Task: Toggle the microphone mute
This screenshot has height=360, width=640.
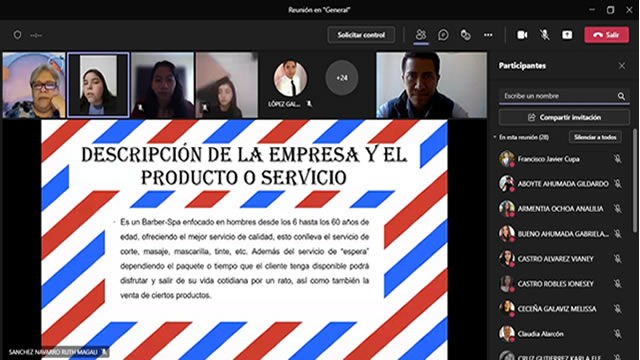Action: (x=544, y=35)
